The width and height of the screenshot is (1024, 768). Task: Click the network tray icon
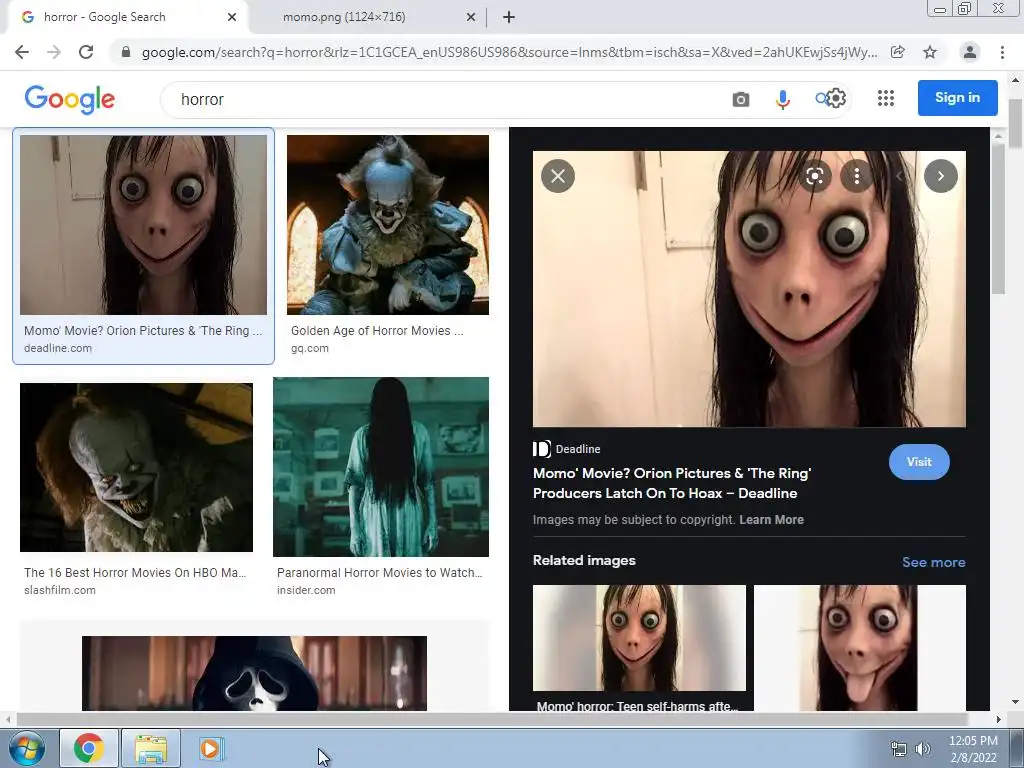899,749
